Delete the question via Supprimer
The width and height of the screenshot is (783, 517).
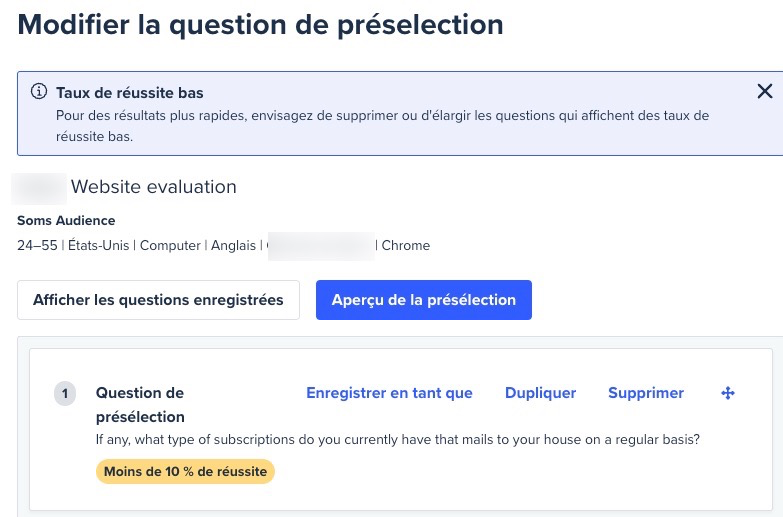coord(646,393)
